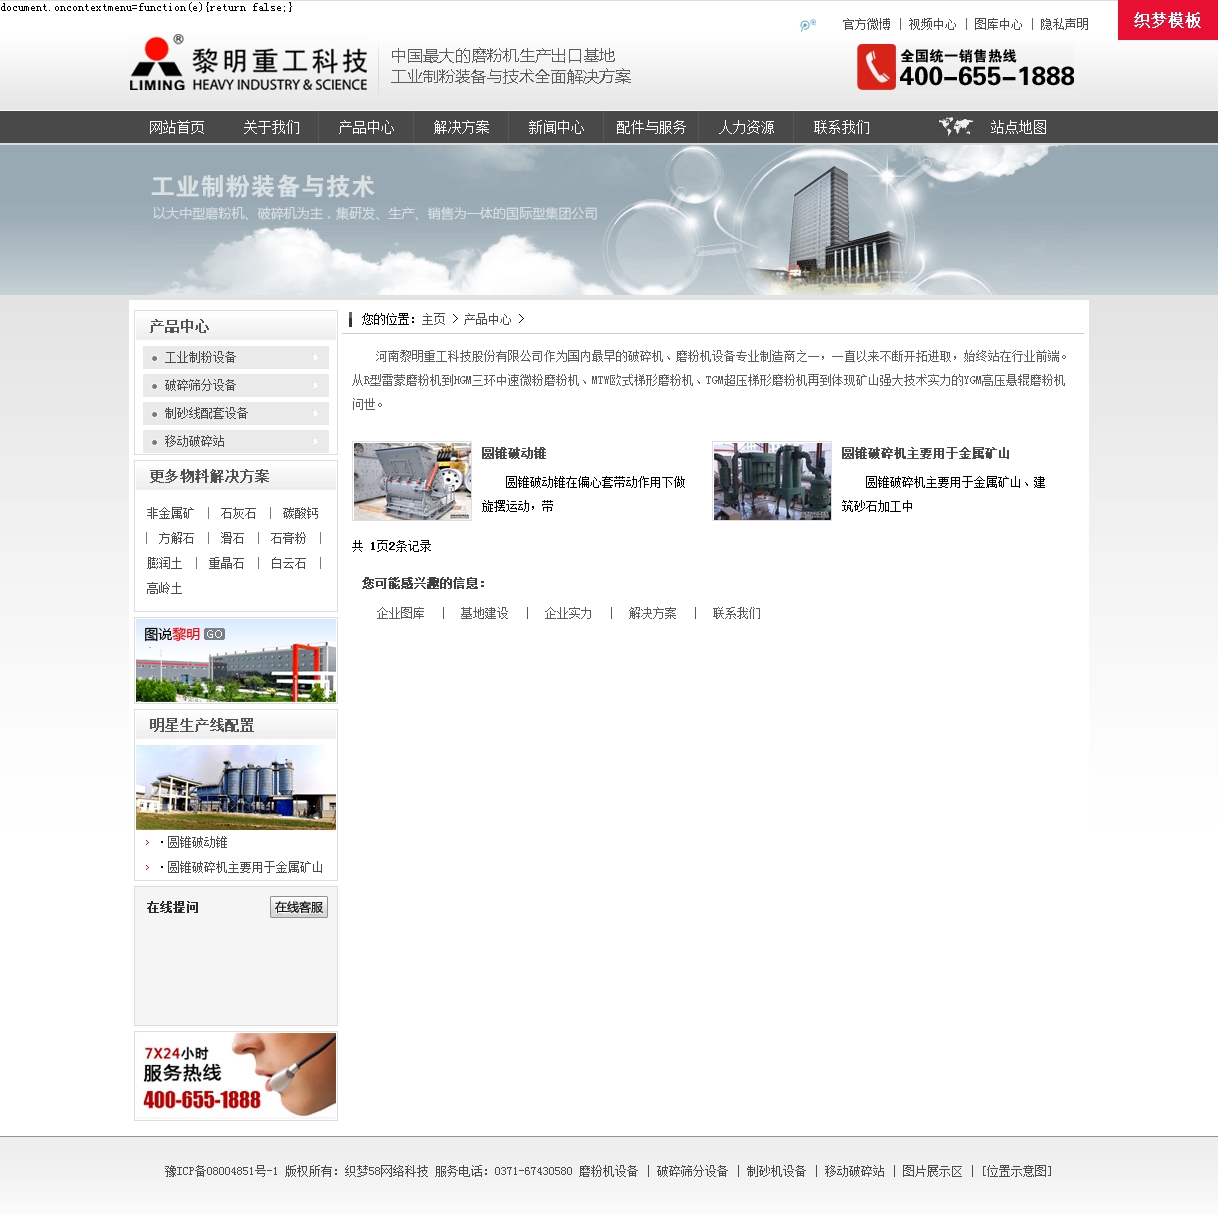The image size is (1218, 1221).
Task: Open 图库中心 link
Action: point(998,24)
